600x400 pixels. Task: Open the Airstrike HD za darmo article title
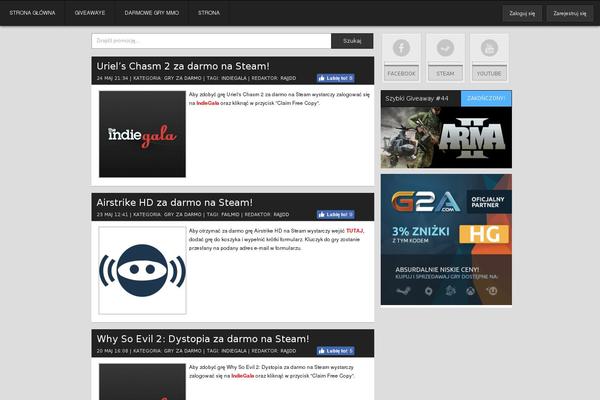coord(174,202)
